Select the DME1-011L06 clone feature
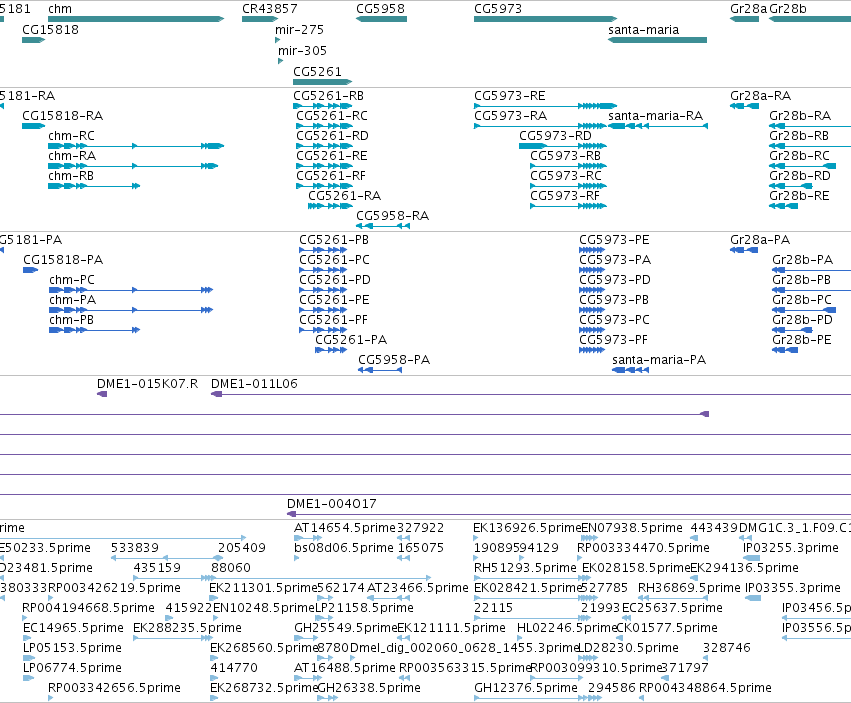Screen dimensions: 851x703 click(531, 394)
